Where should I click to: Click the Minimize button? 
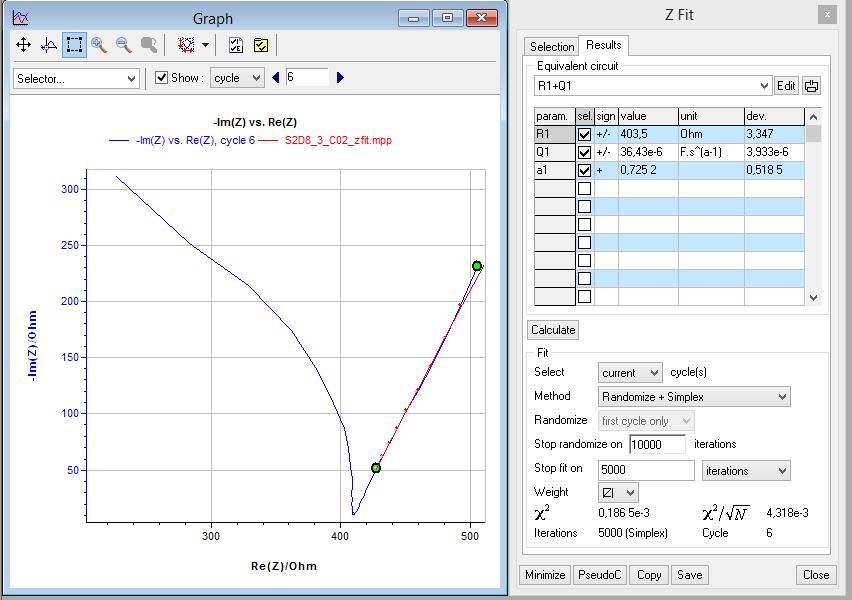click(x=545, y=575)
